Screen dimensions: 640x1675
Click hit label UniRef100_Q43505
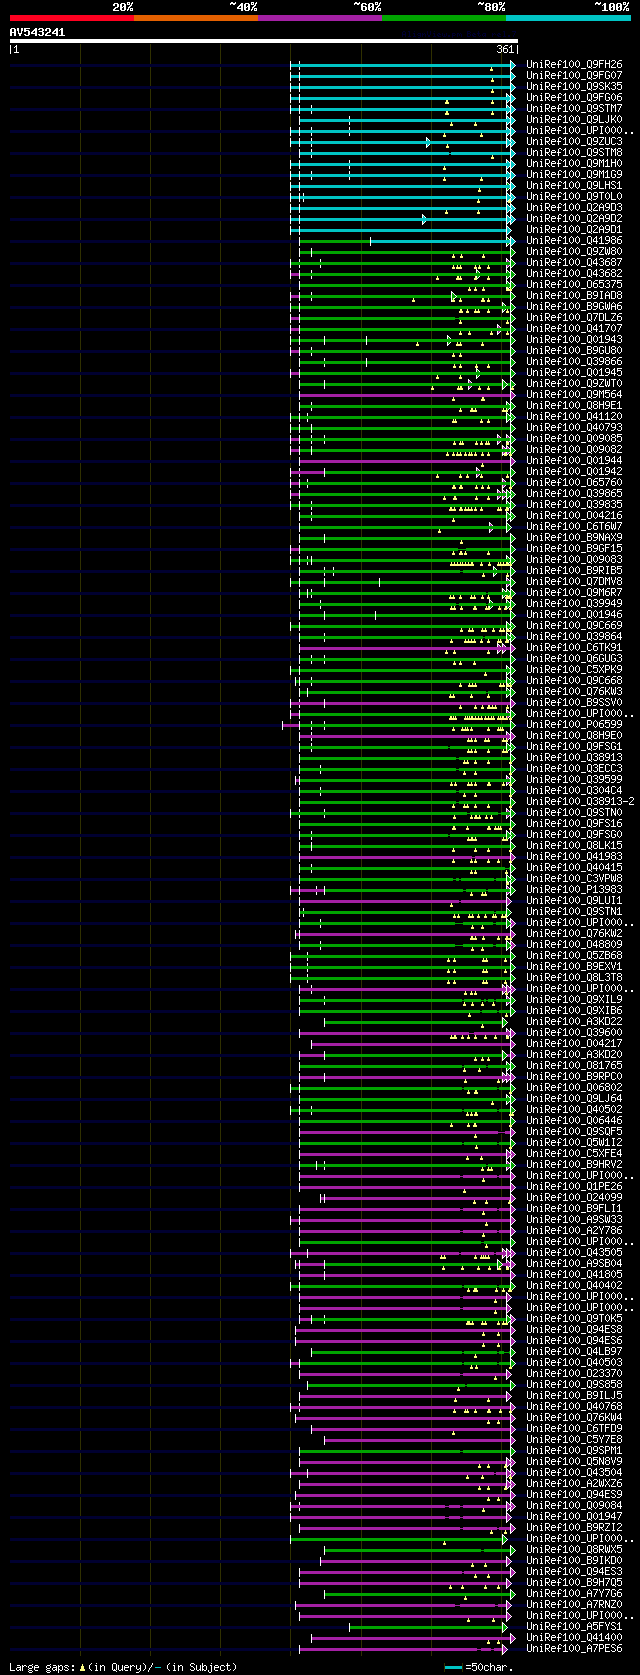coord(574,1252)
